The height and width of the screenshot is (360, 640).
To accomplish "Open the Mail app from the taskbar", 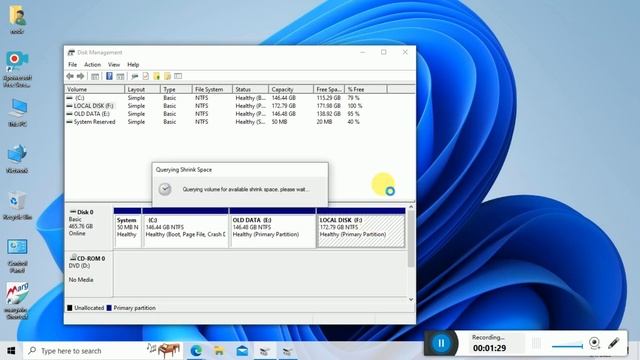I will (242, 351).
